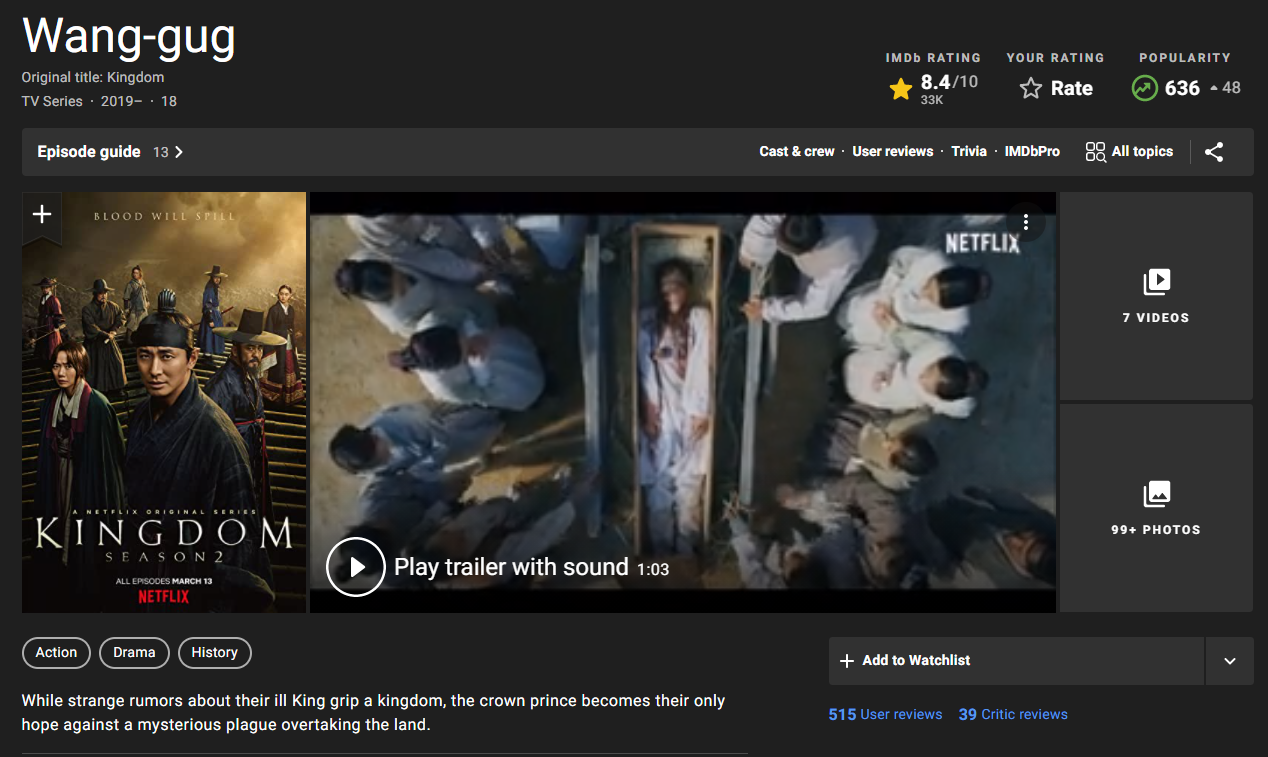Screen dimensions: 1268x757
Task: Click the 8.4/10 IMDb rating score
Action: tap(949, 82)
